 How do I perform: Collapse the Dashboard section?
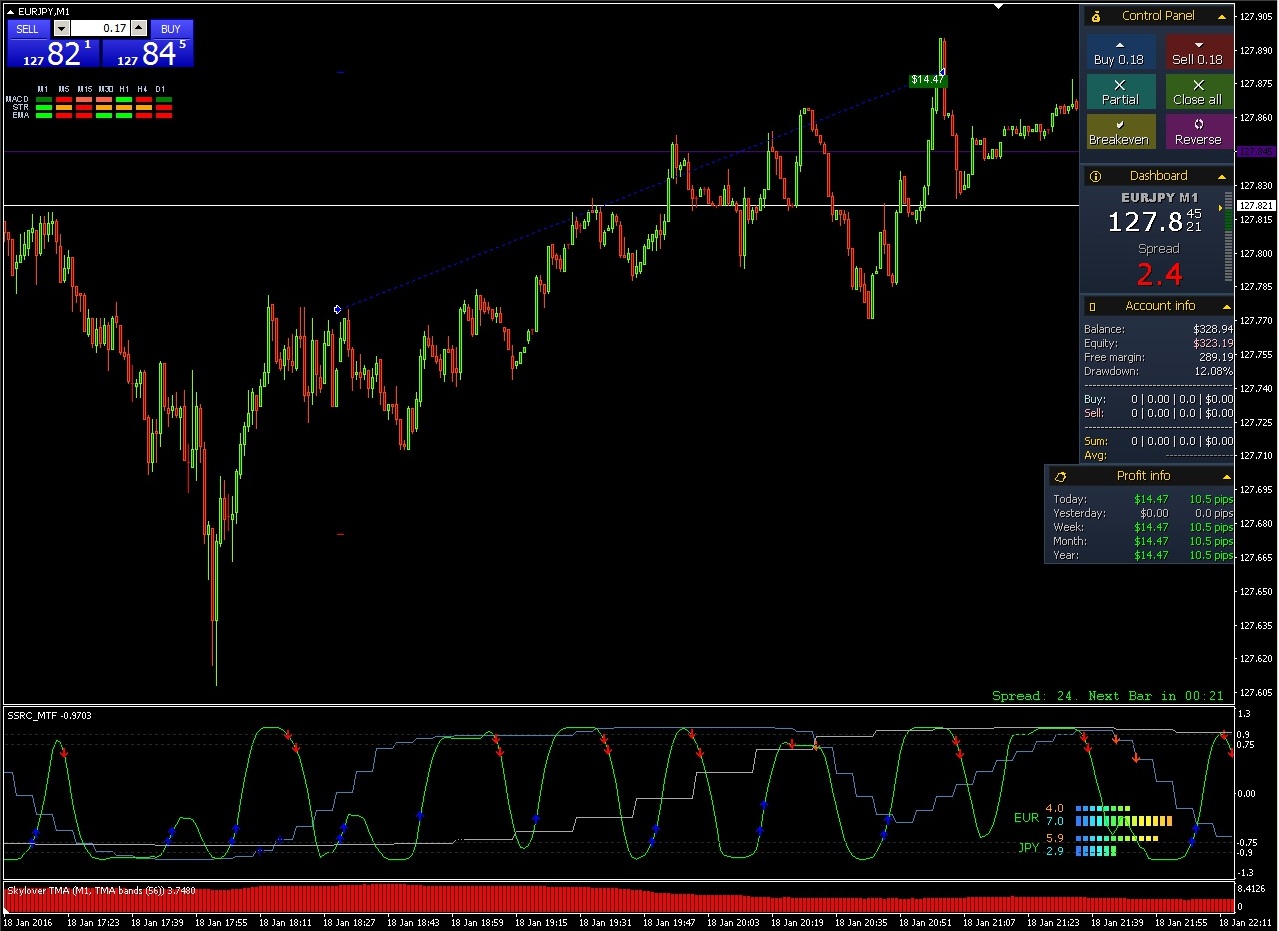(x=1221, y=176)
